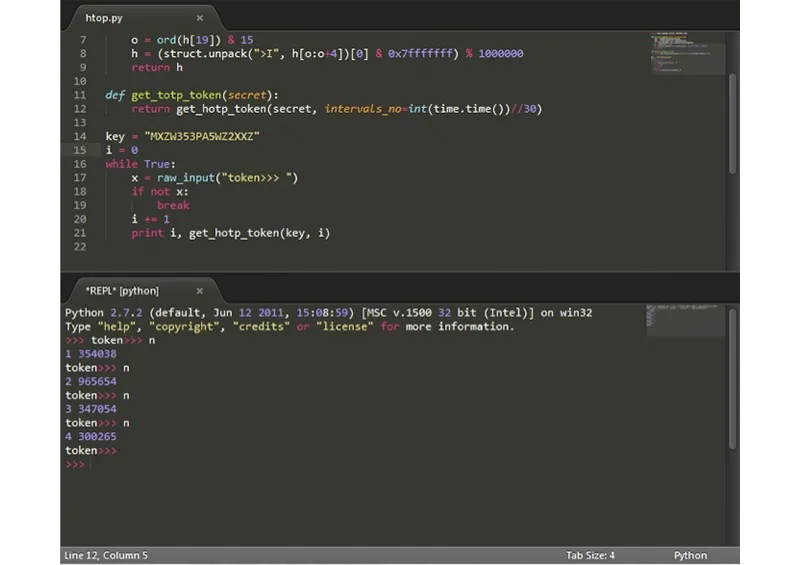Click 'get_totp_token' function name

(x=176, y=95)
